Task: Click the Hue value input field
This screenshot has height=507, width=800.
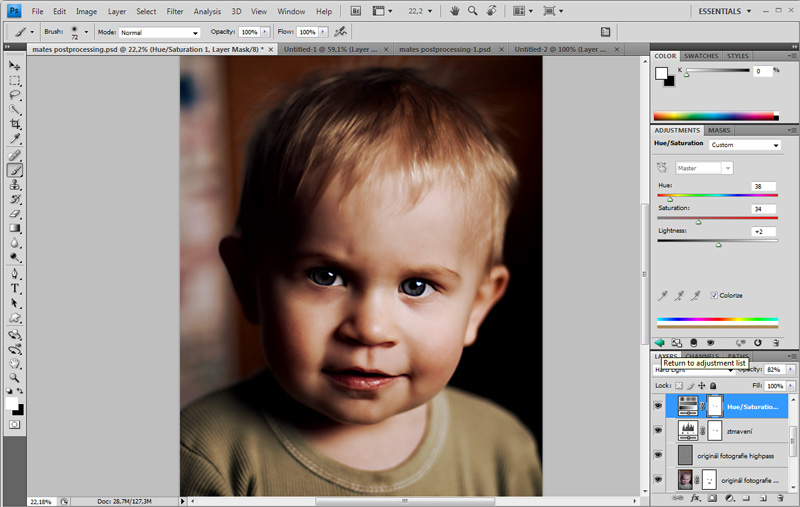Action: coord(764,186)
